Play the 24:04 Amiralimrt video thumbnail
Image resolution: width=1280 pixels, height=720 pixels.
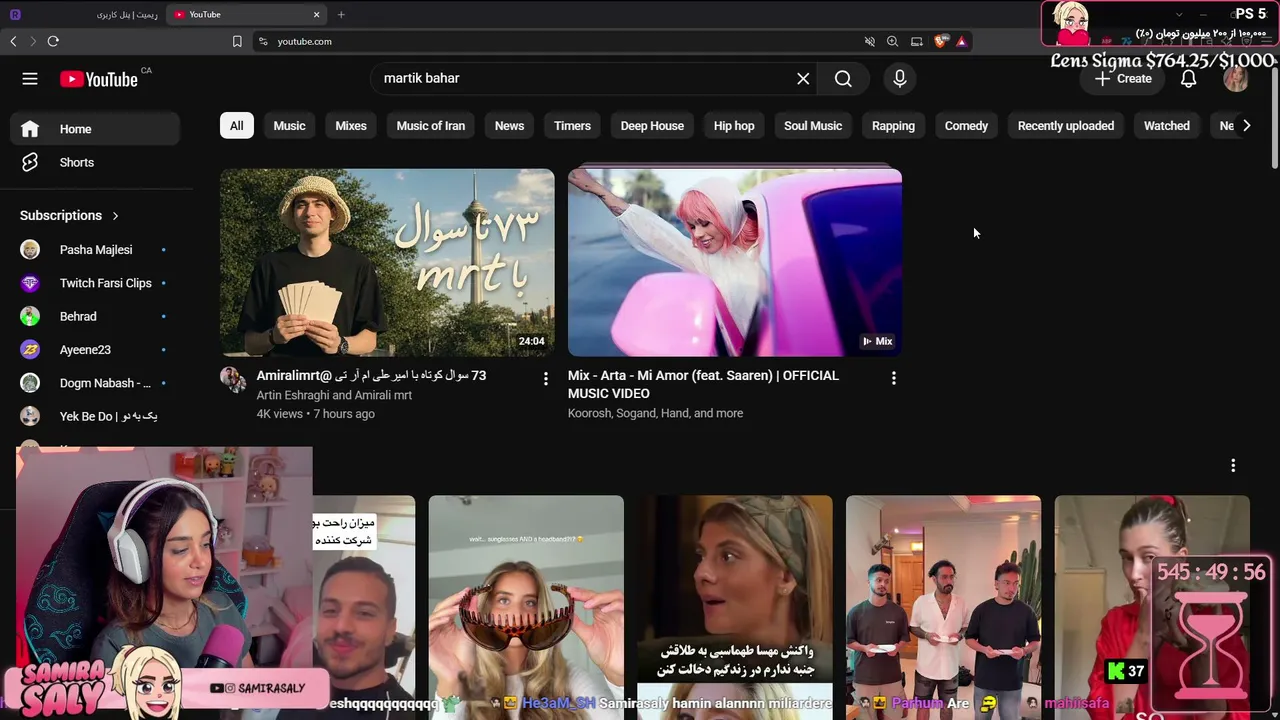pos(387,262)
